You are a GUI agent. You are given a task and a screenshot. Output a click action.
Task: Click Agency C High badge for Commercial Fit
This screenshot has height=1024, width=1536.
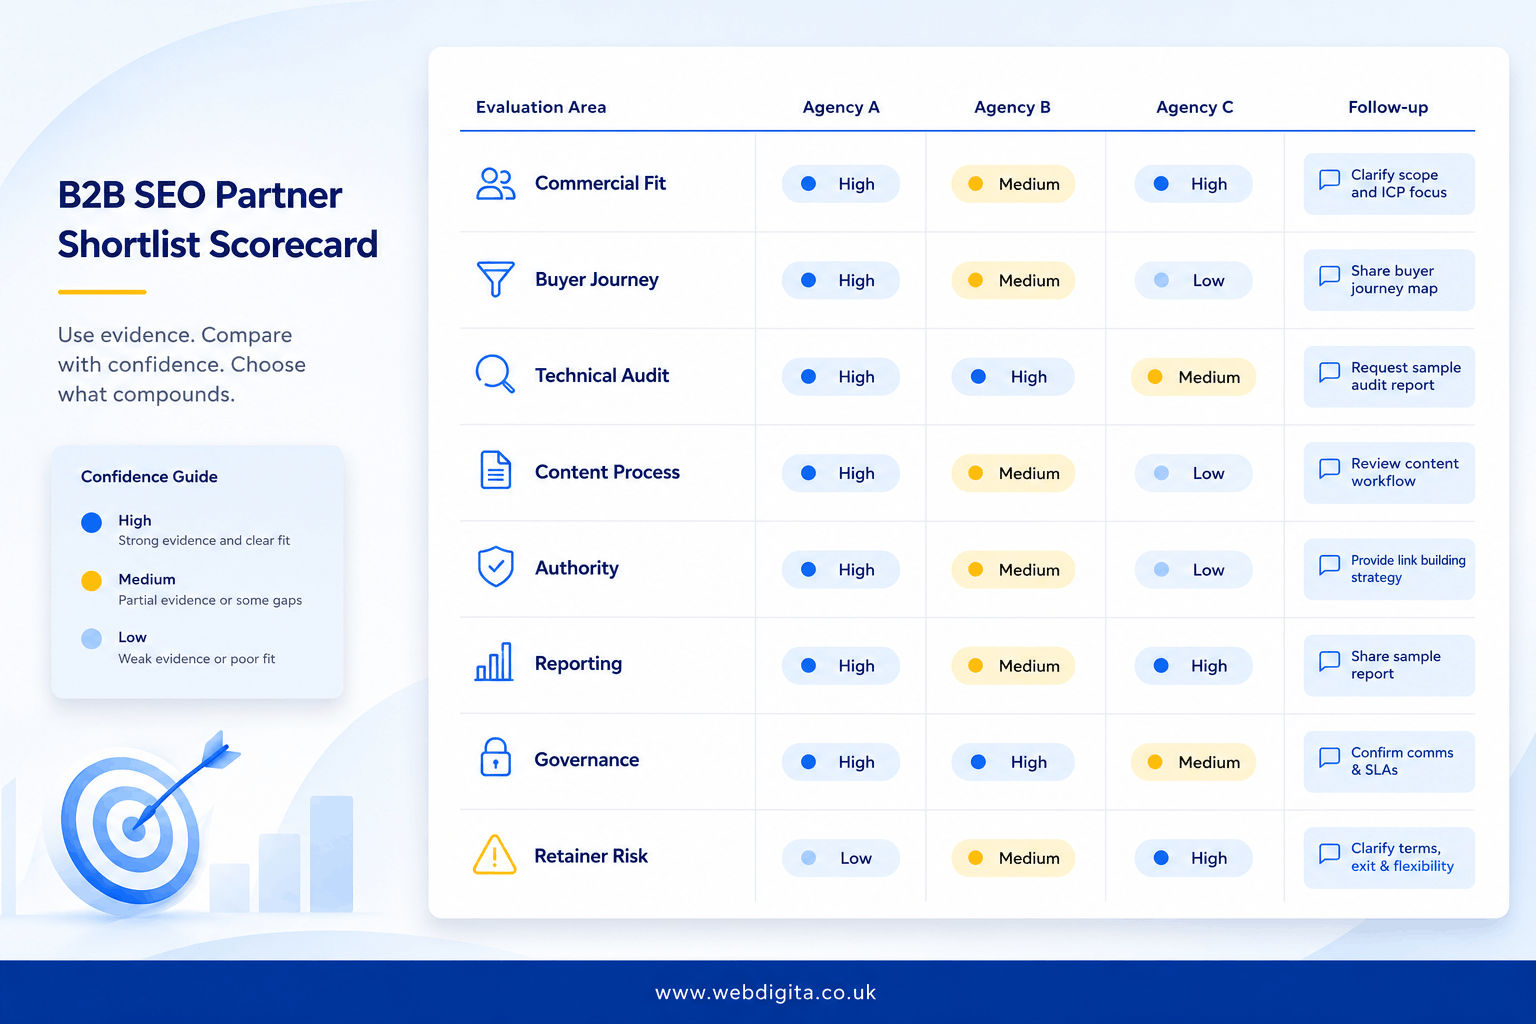point(1193,184)
